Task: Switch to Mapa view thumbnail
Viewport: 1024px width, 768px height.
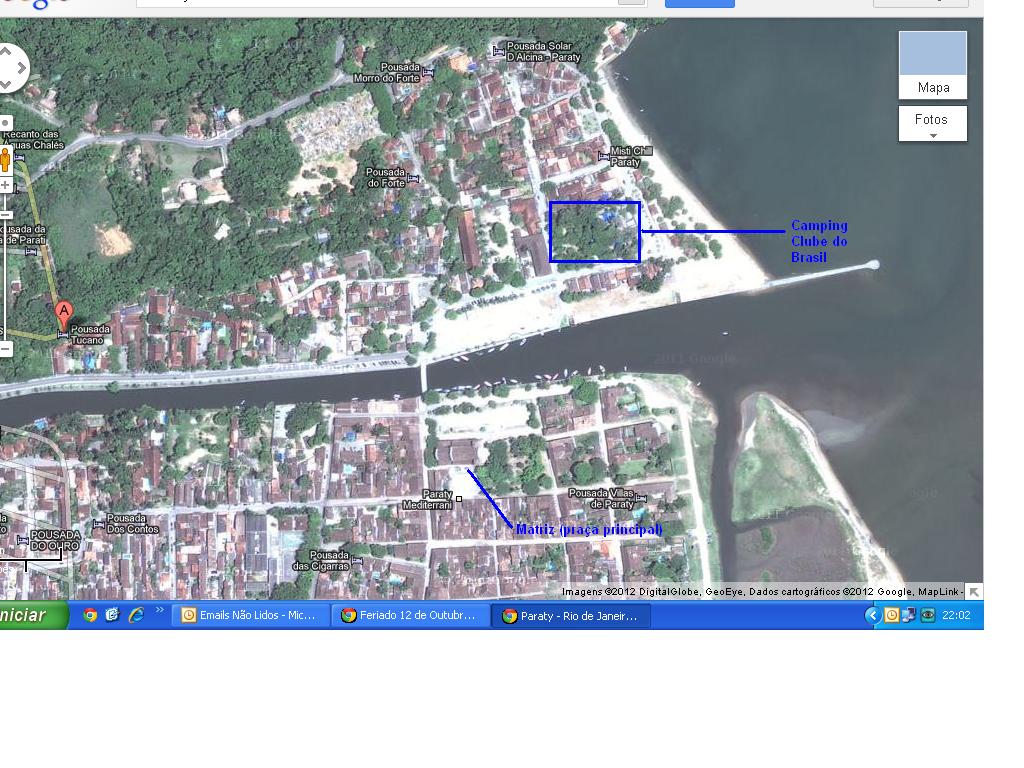Action: (x=932, y=63)
